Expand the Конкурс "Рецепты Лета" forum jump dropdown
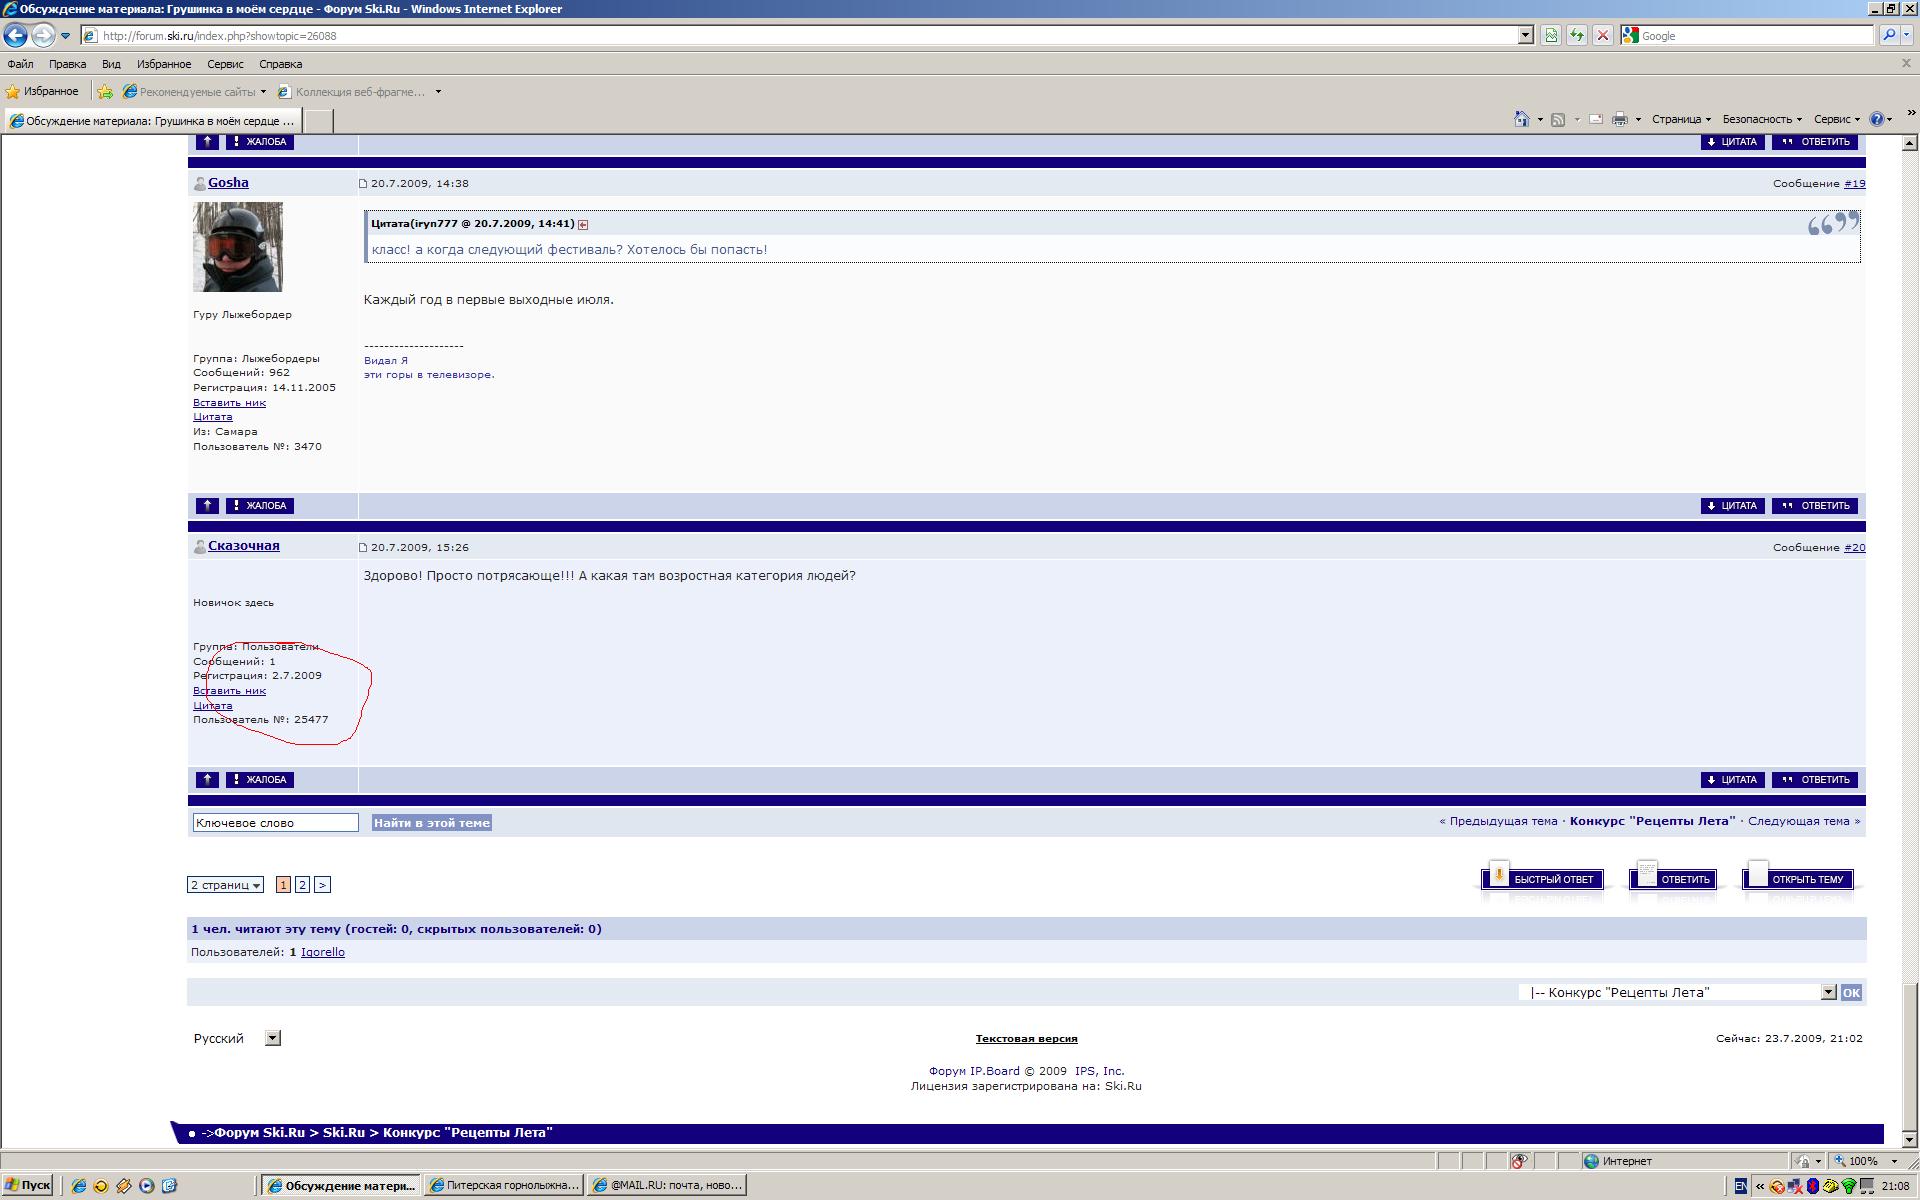 click(1828, 992)
